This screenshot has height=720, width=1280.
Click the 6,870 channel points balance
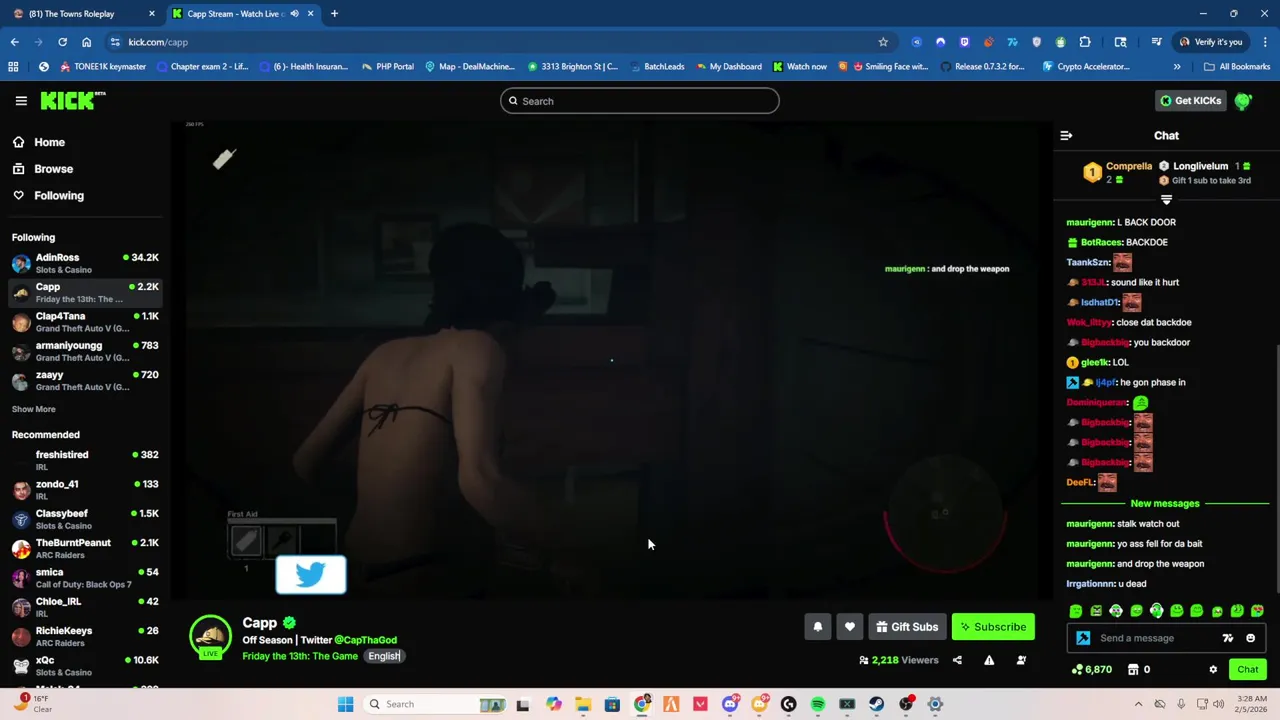(x=1091, y=669)
